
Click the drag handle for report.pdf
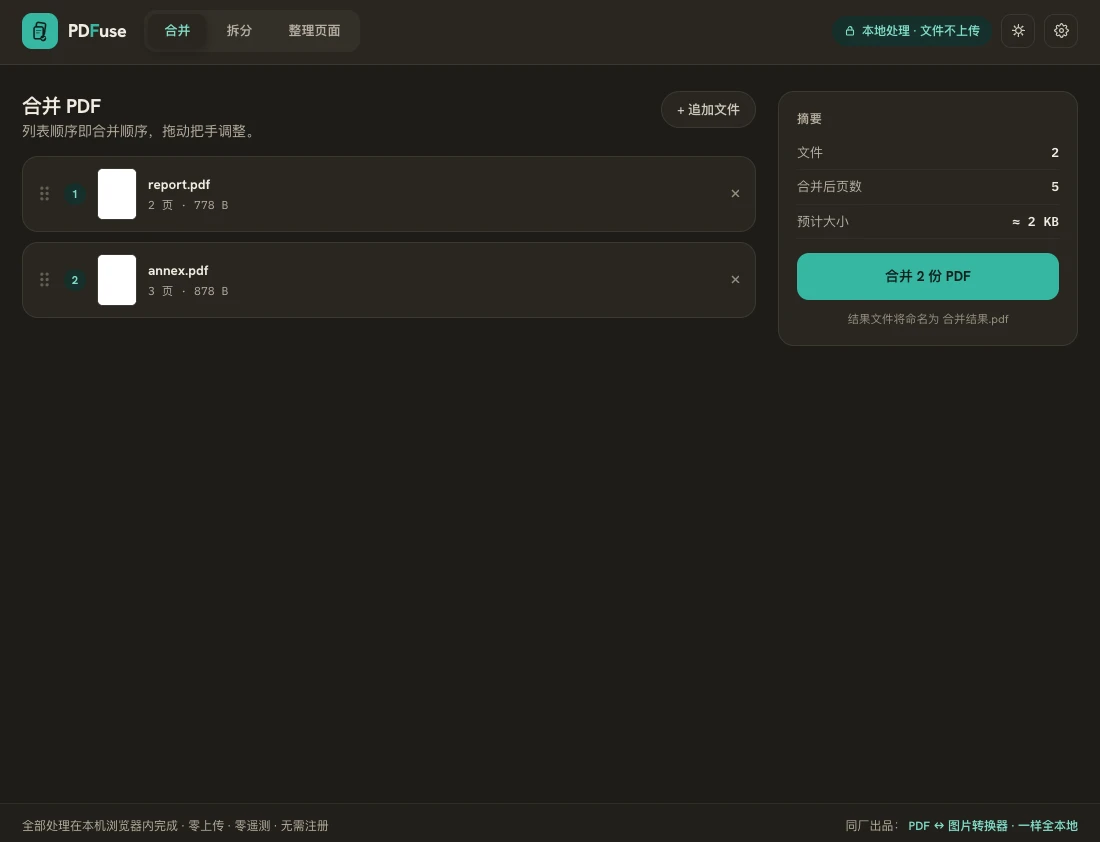(44, 194)
